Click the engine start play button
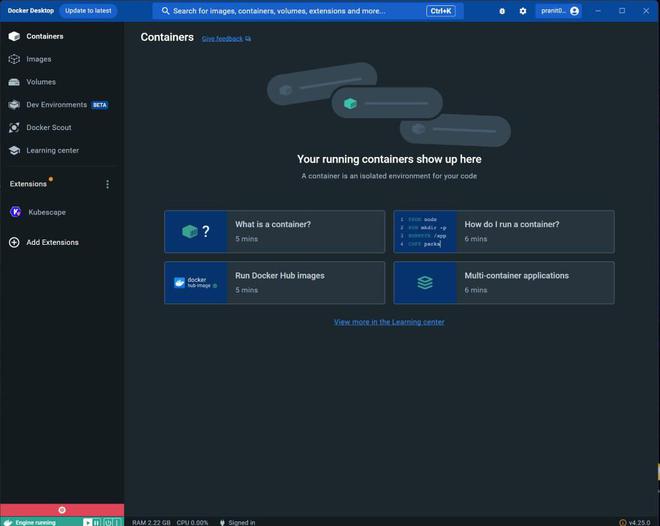This screenshot has width=660, height=526. [x=87, y=523]
